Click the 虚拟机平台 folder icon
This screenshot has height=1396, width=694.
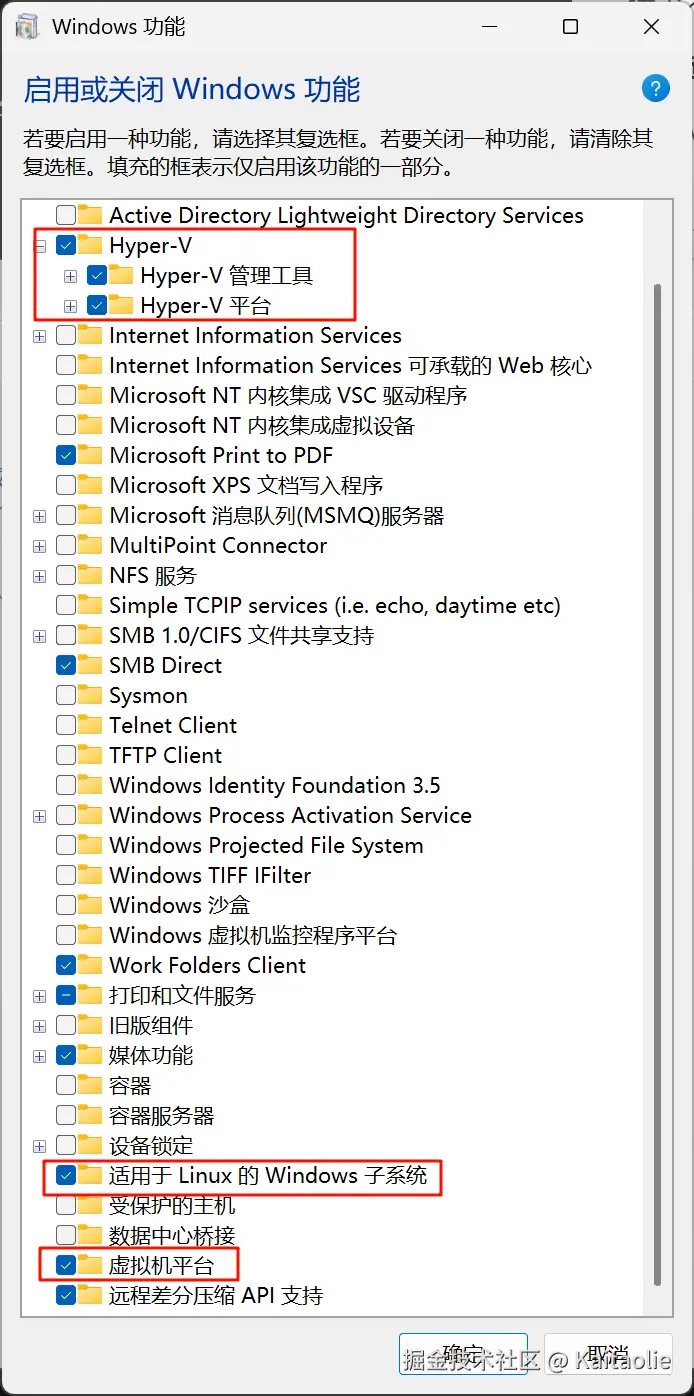[91, 1264]
